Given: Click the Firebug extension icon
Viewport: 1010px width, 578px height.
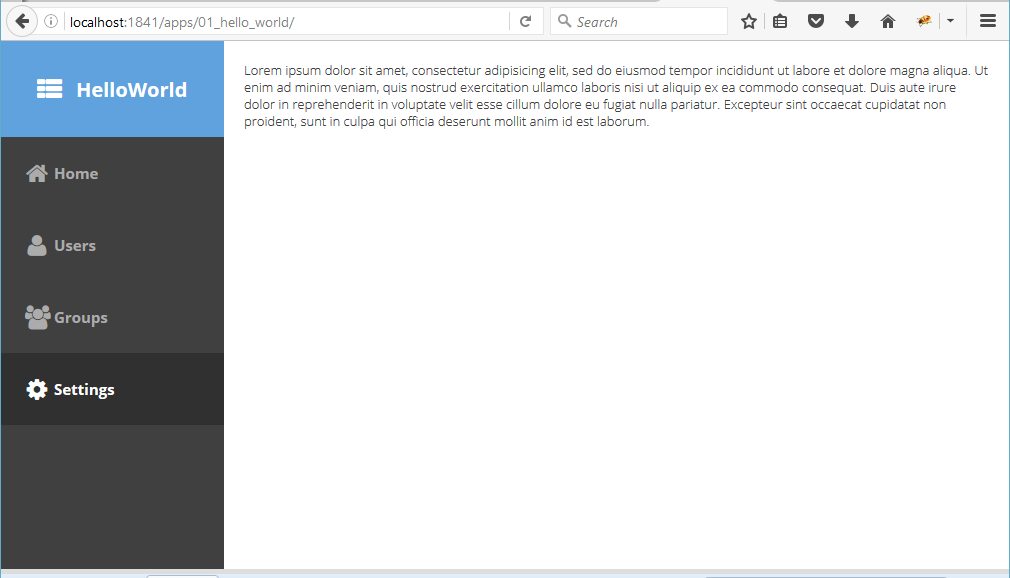Looking at the screenshot, I should pyautogui.click(x=924, y=21).
